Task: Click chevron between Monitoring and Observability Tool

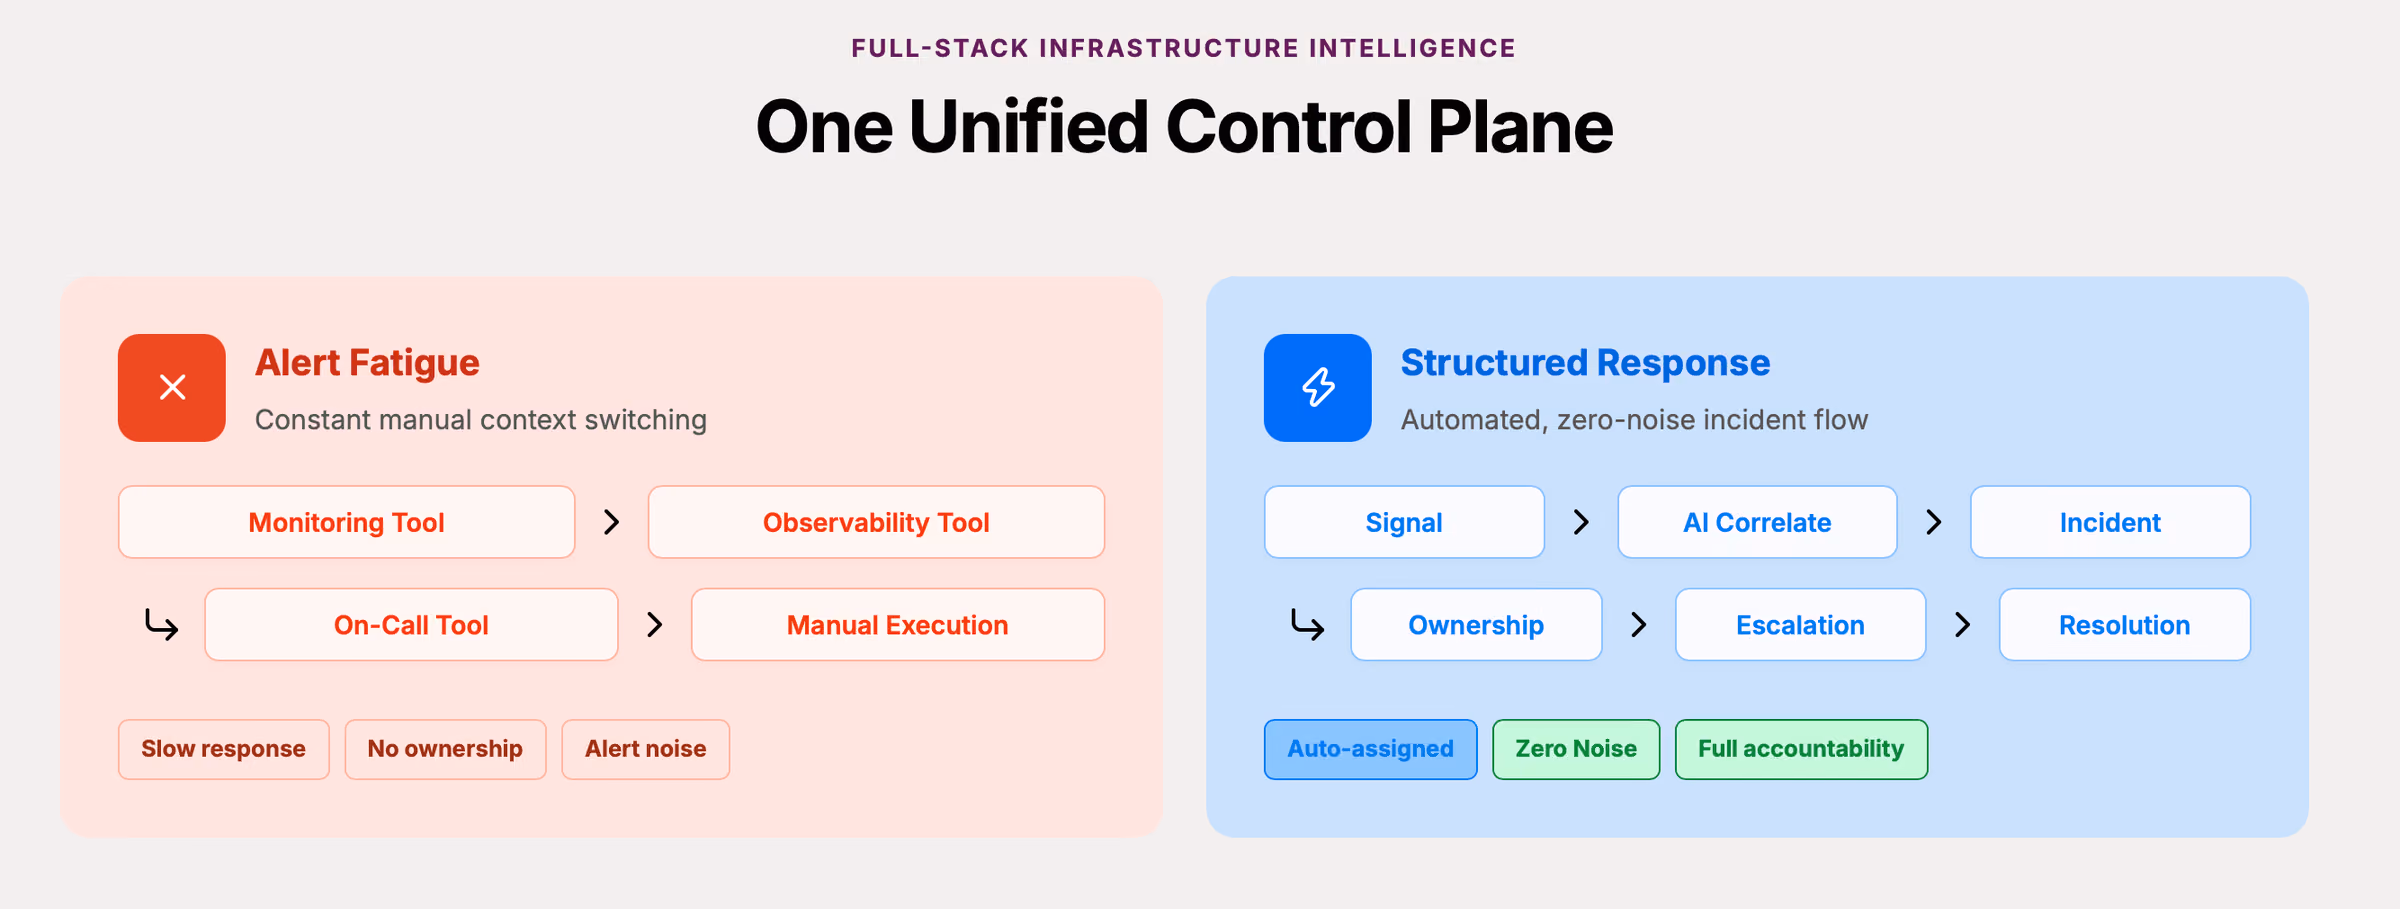Action: coord(612,522)
